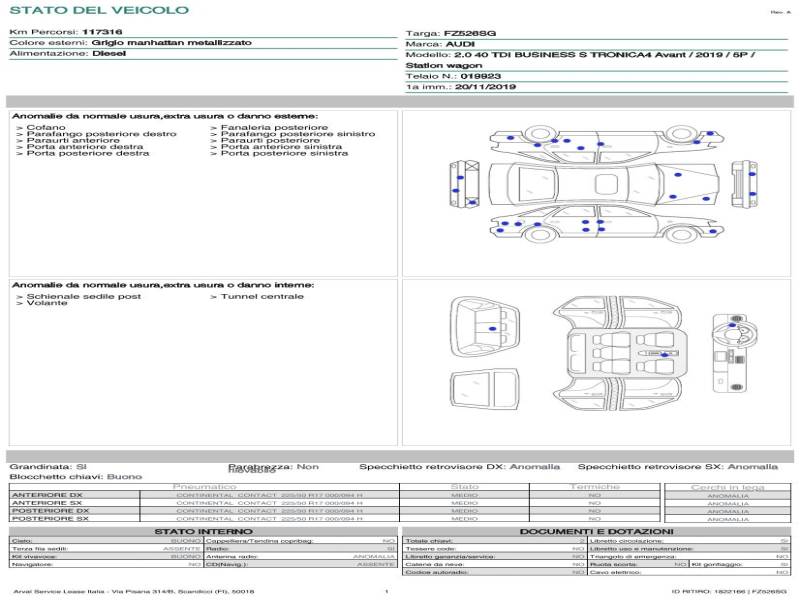Select the 'Marca: AUDI' field
Screen dimensions: 800x600
tap(440, 44)
